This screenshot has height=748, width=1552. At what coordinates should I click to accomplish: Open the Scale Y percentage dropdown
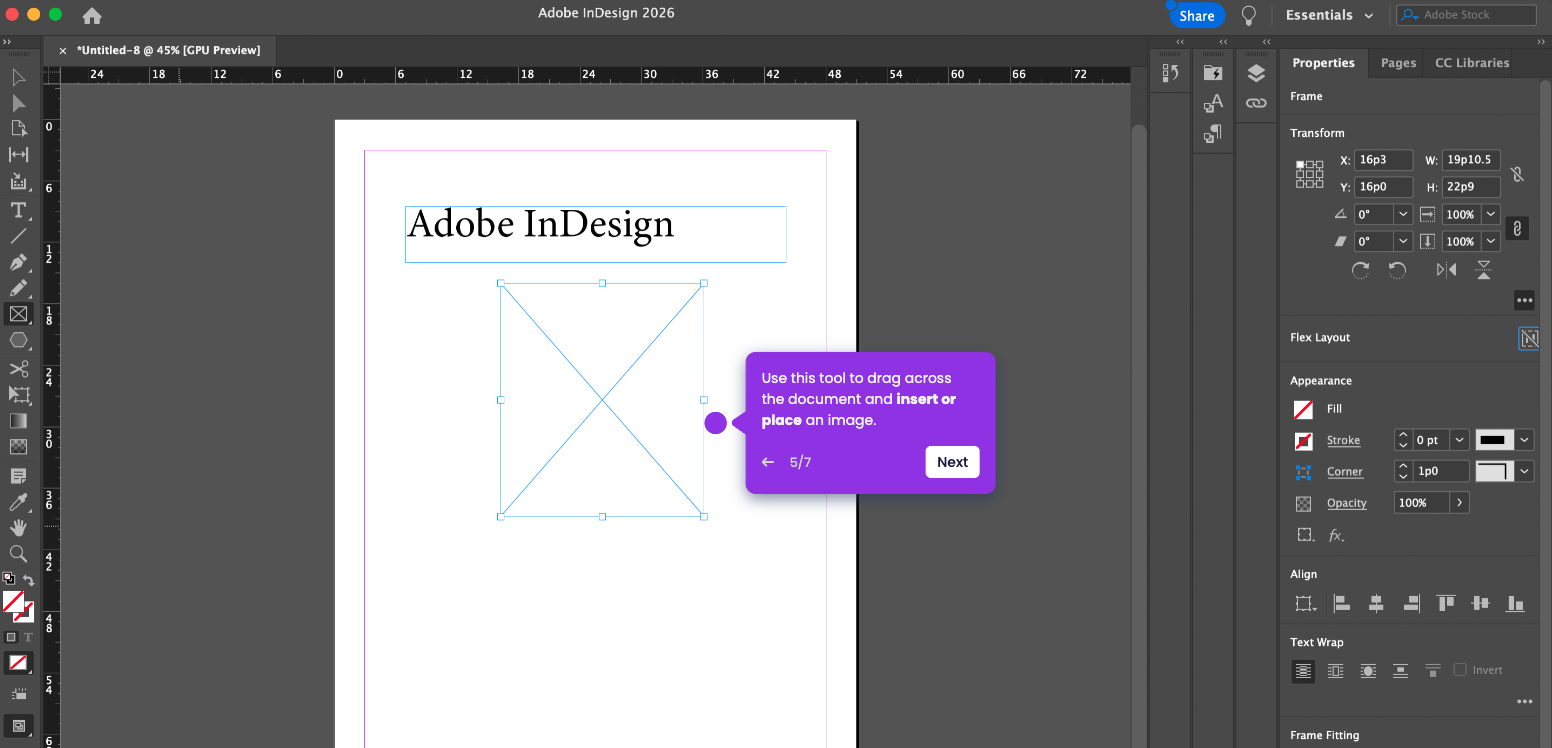pos(1491,241)
